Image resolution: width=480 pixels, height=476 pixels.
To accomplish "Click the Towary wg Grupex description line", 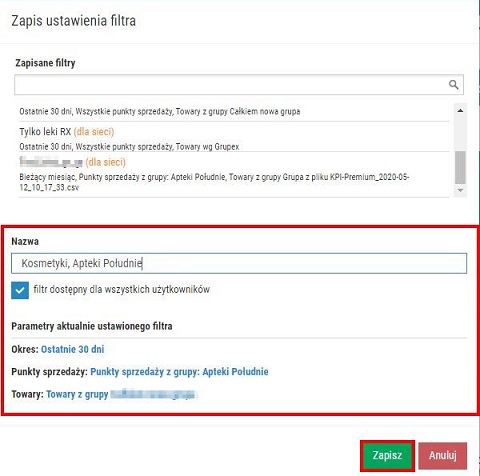I will click(x=129, y=147).
